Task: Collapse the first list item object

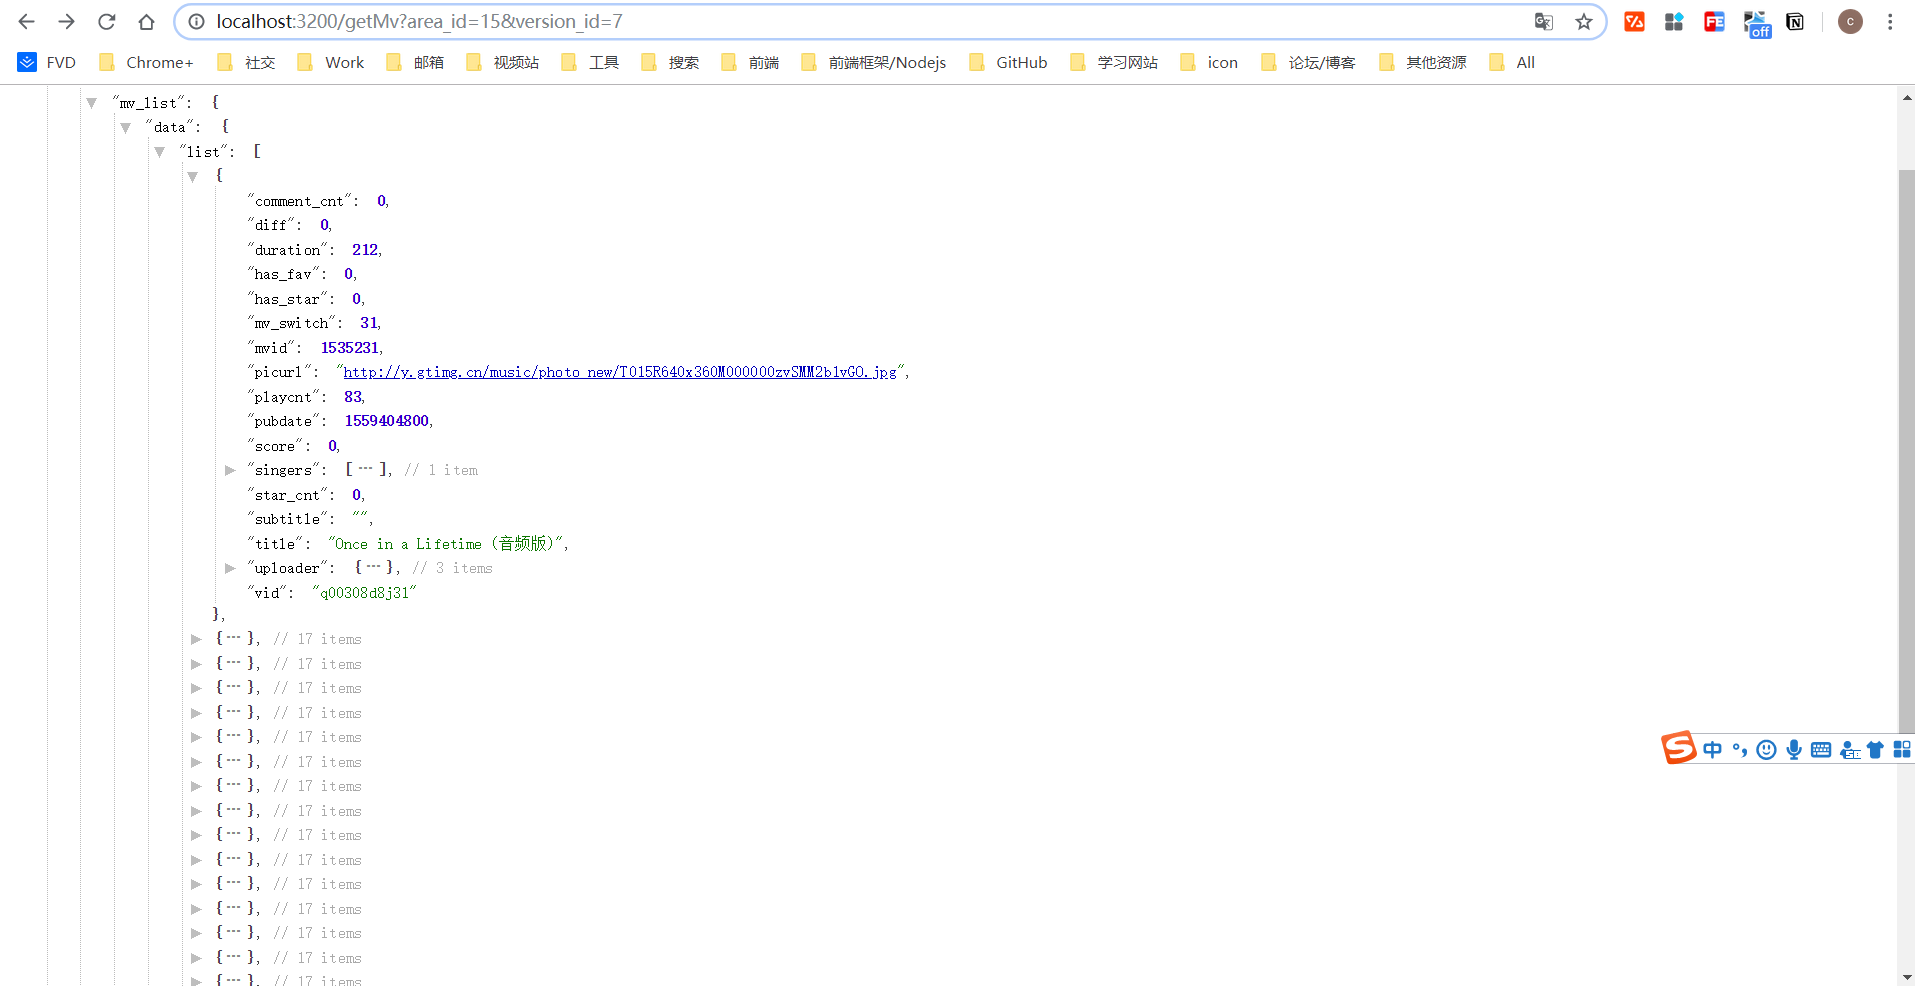Action: coord(193,176)
